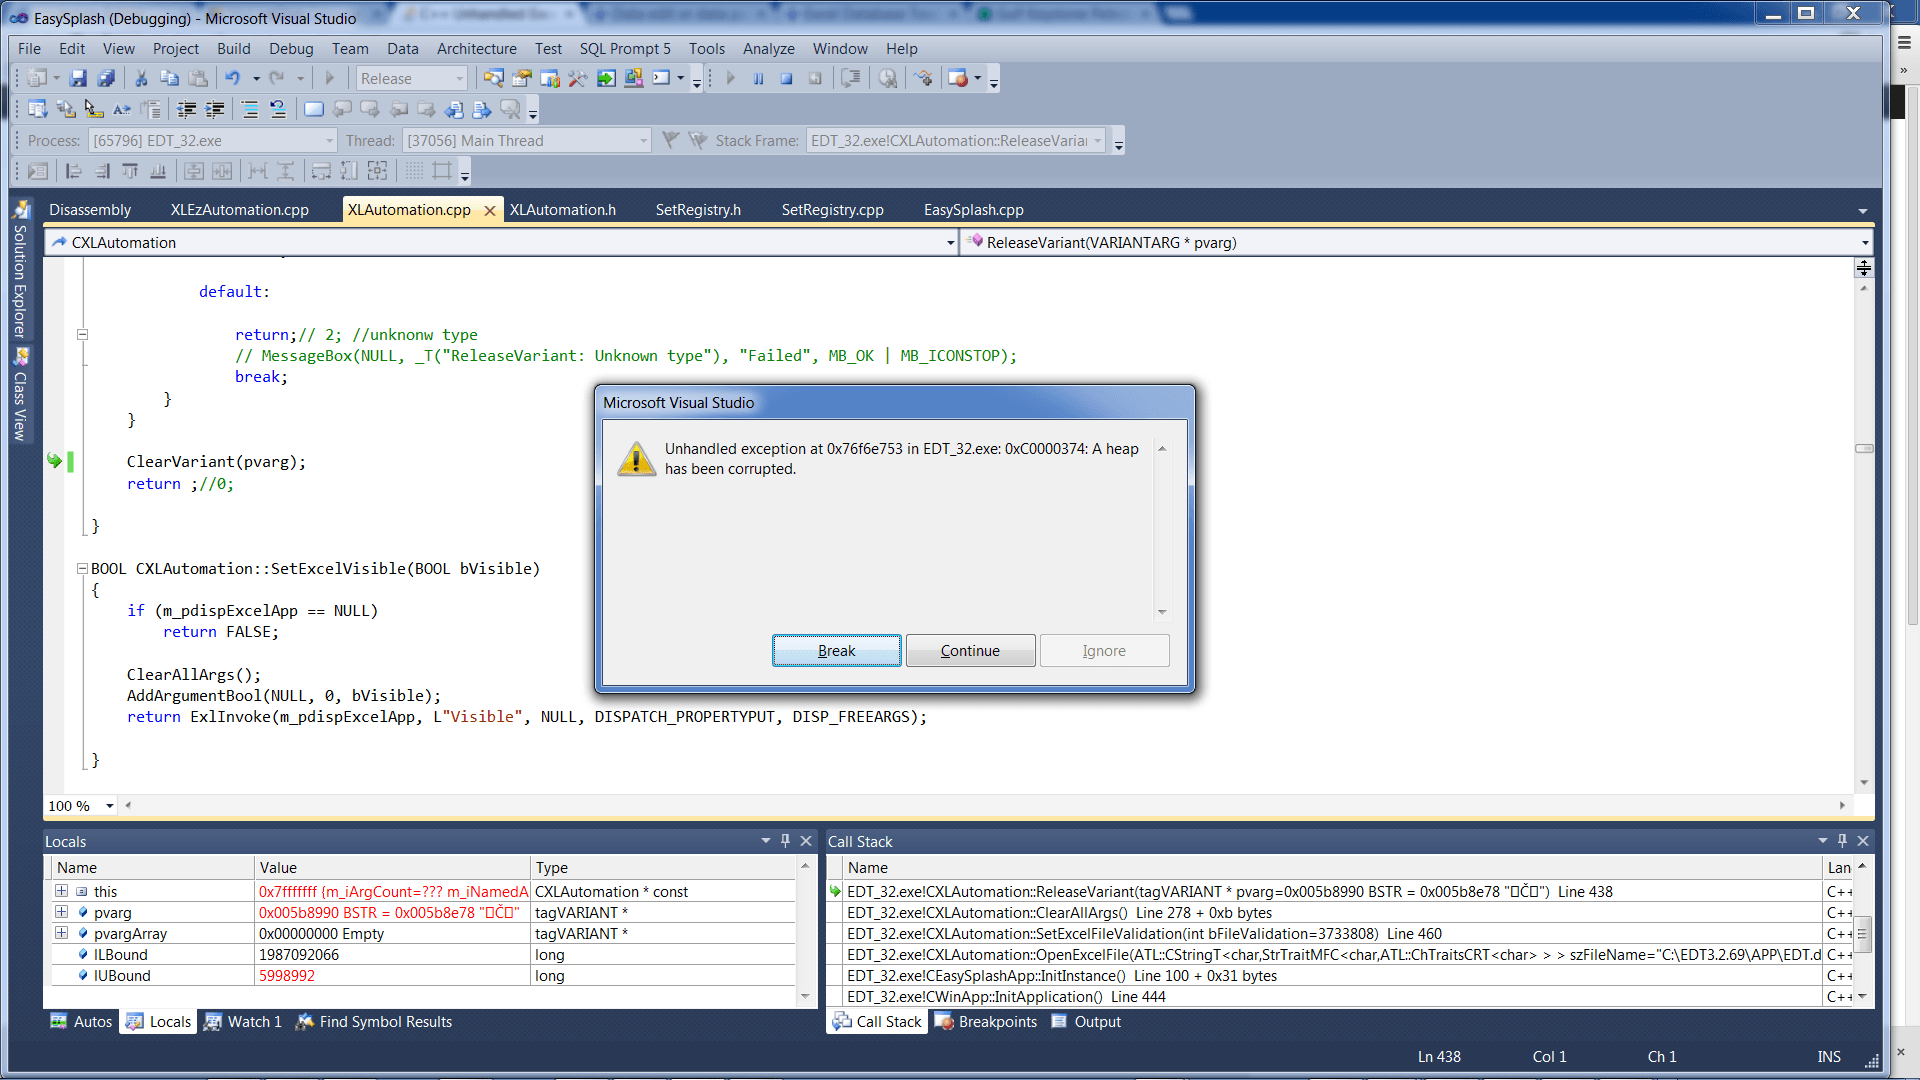This screenshot has height=1080, width=1920.
Task: Click the code editor vertical scrollbar thumb
Action: point(1864,448)
